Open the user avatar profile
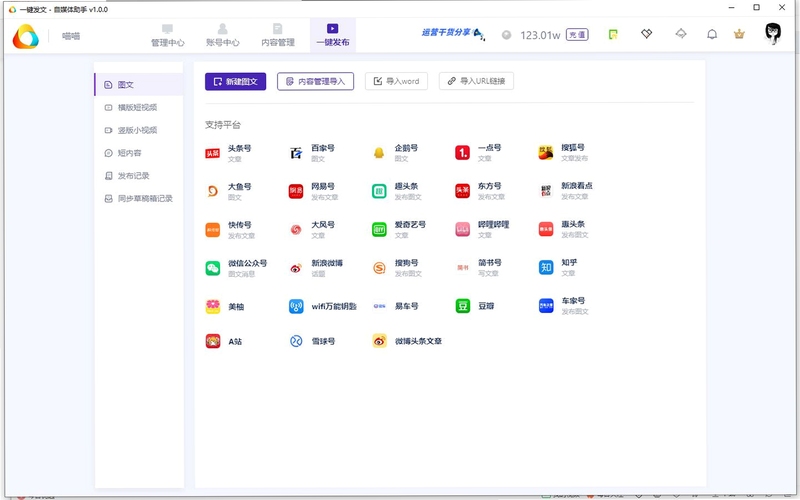The image size is (800, 500). click(x=773, y=33)
